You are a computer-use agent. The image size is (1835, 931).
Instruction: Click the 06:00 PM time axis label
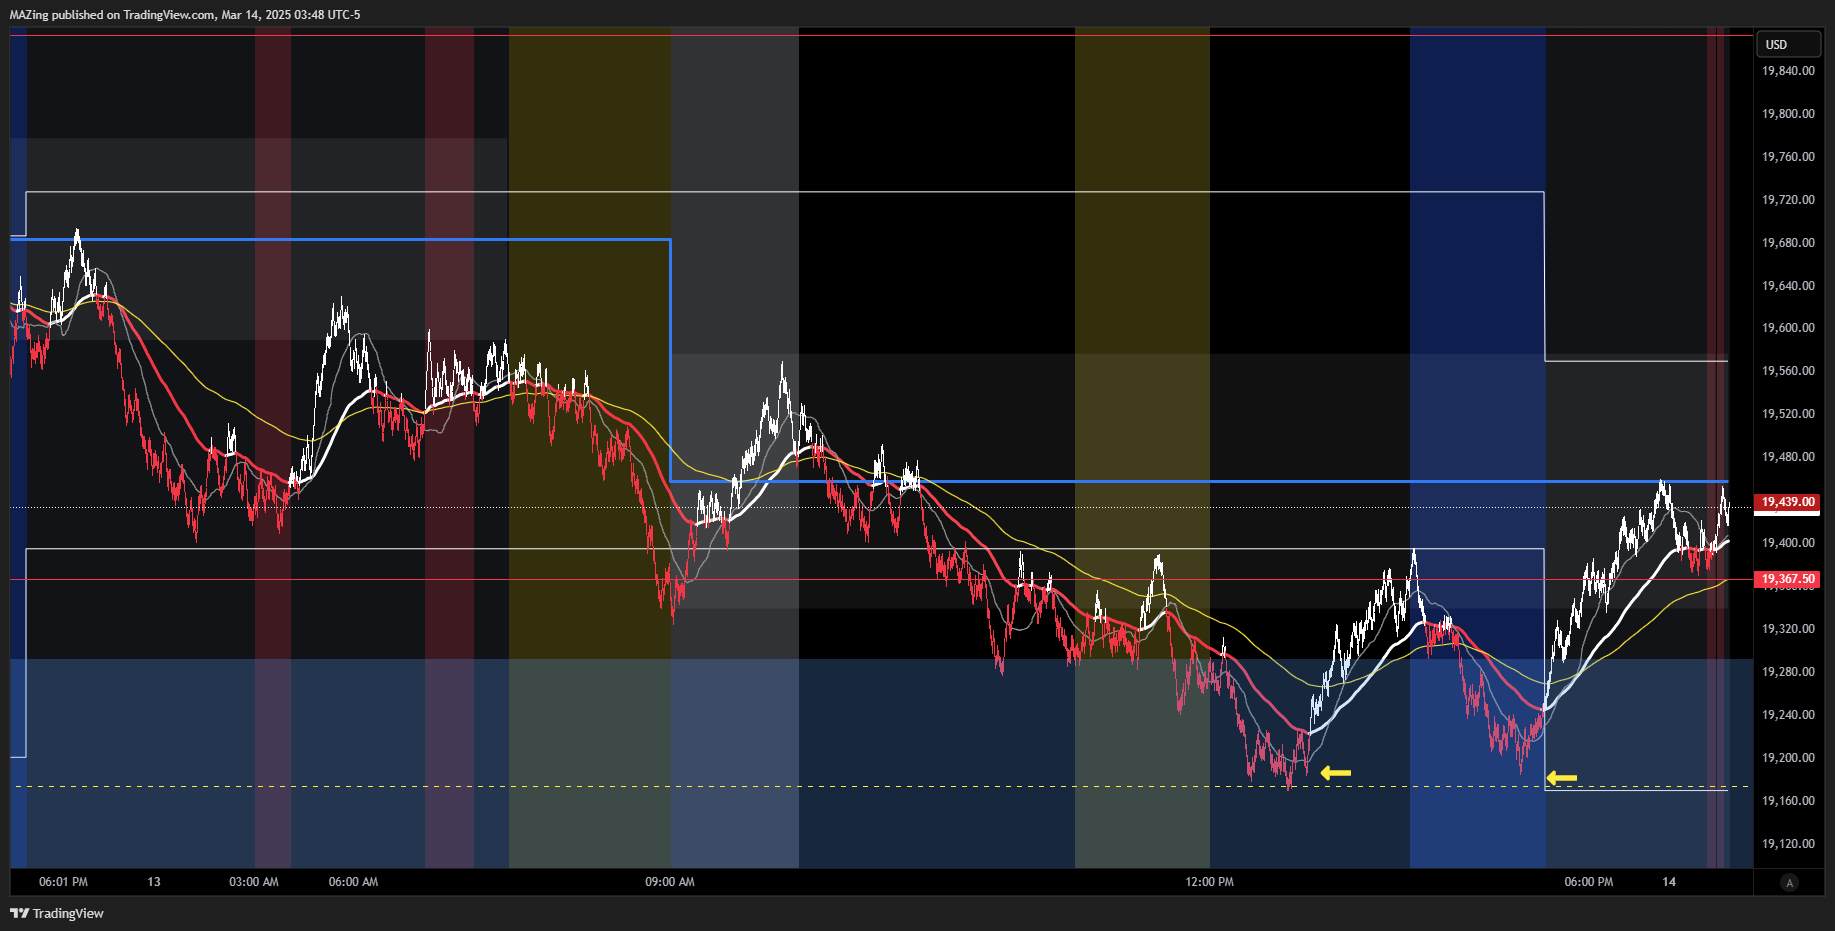[x=1588, y=882]
